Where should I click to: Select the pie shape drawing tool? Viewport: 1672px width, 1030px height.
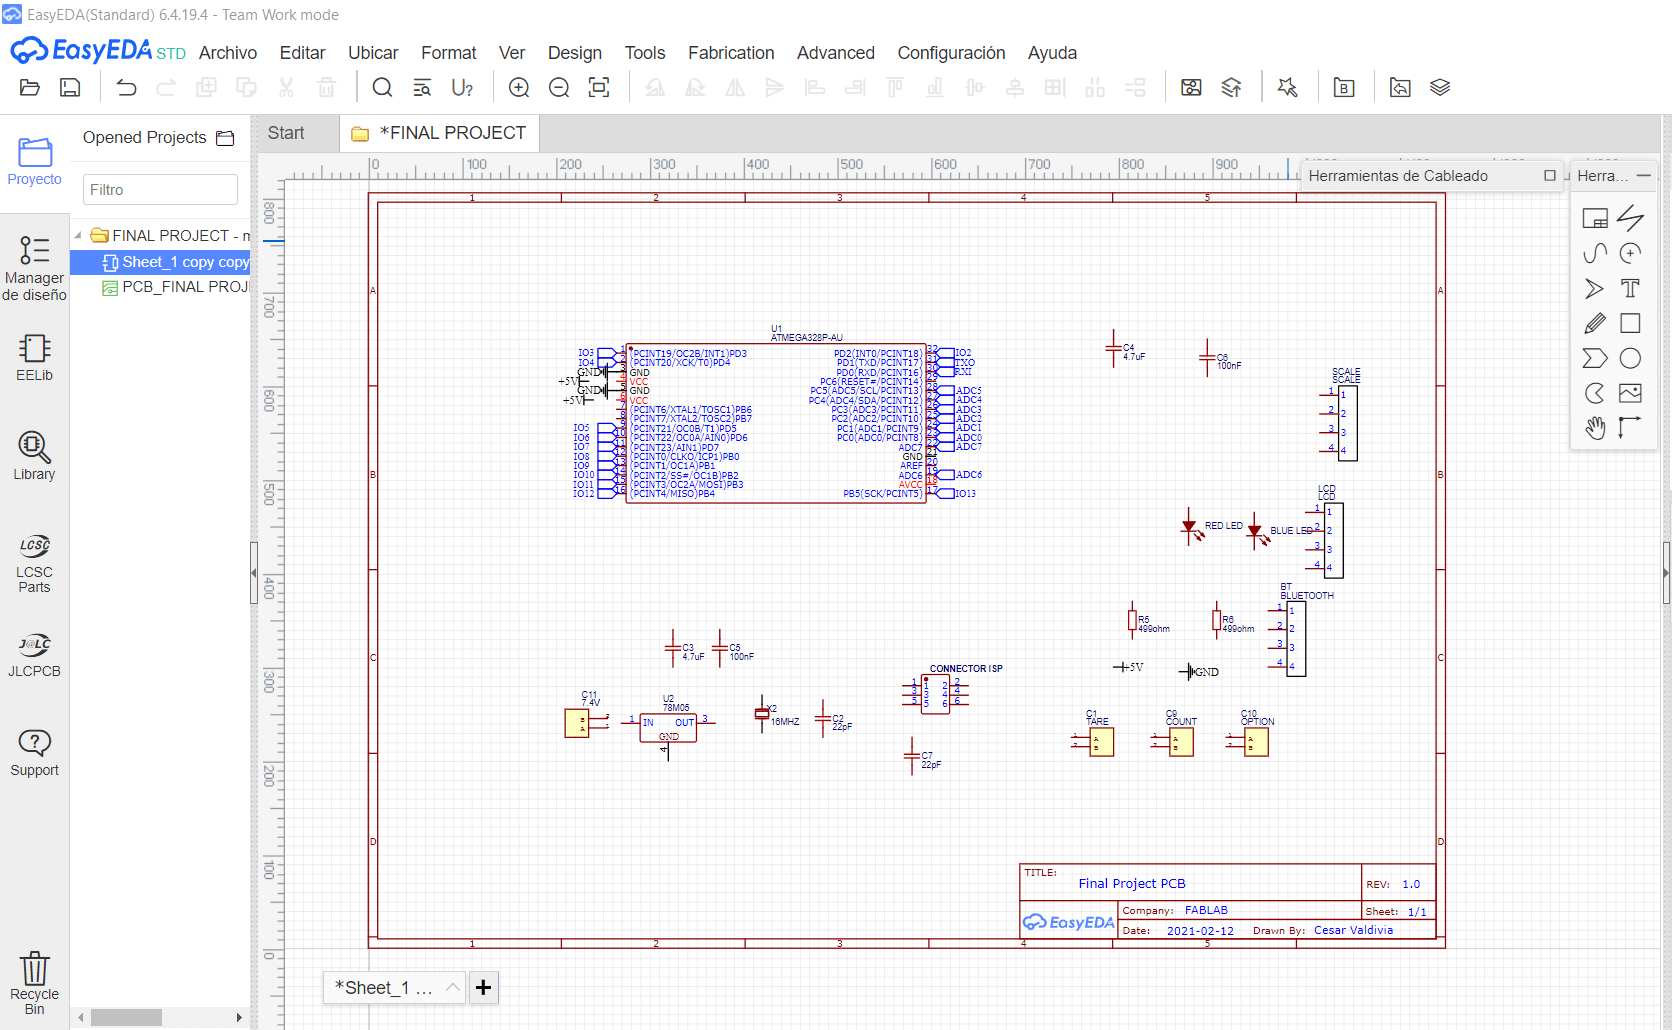pyautogui.click(x=1595, y=393)
